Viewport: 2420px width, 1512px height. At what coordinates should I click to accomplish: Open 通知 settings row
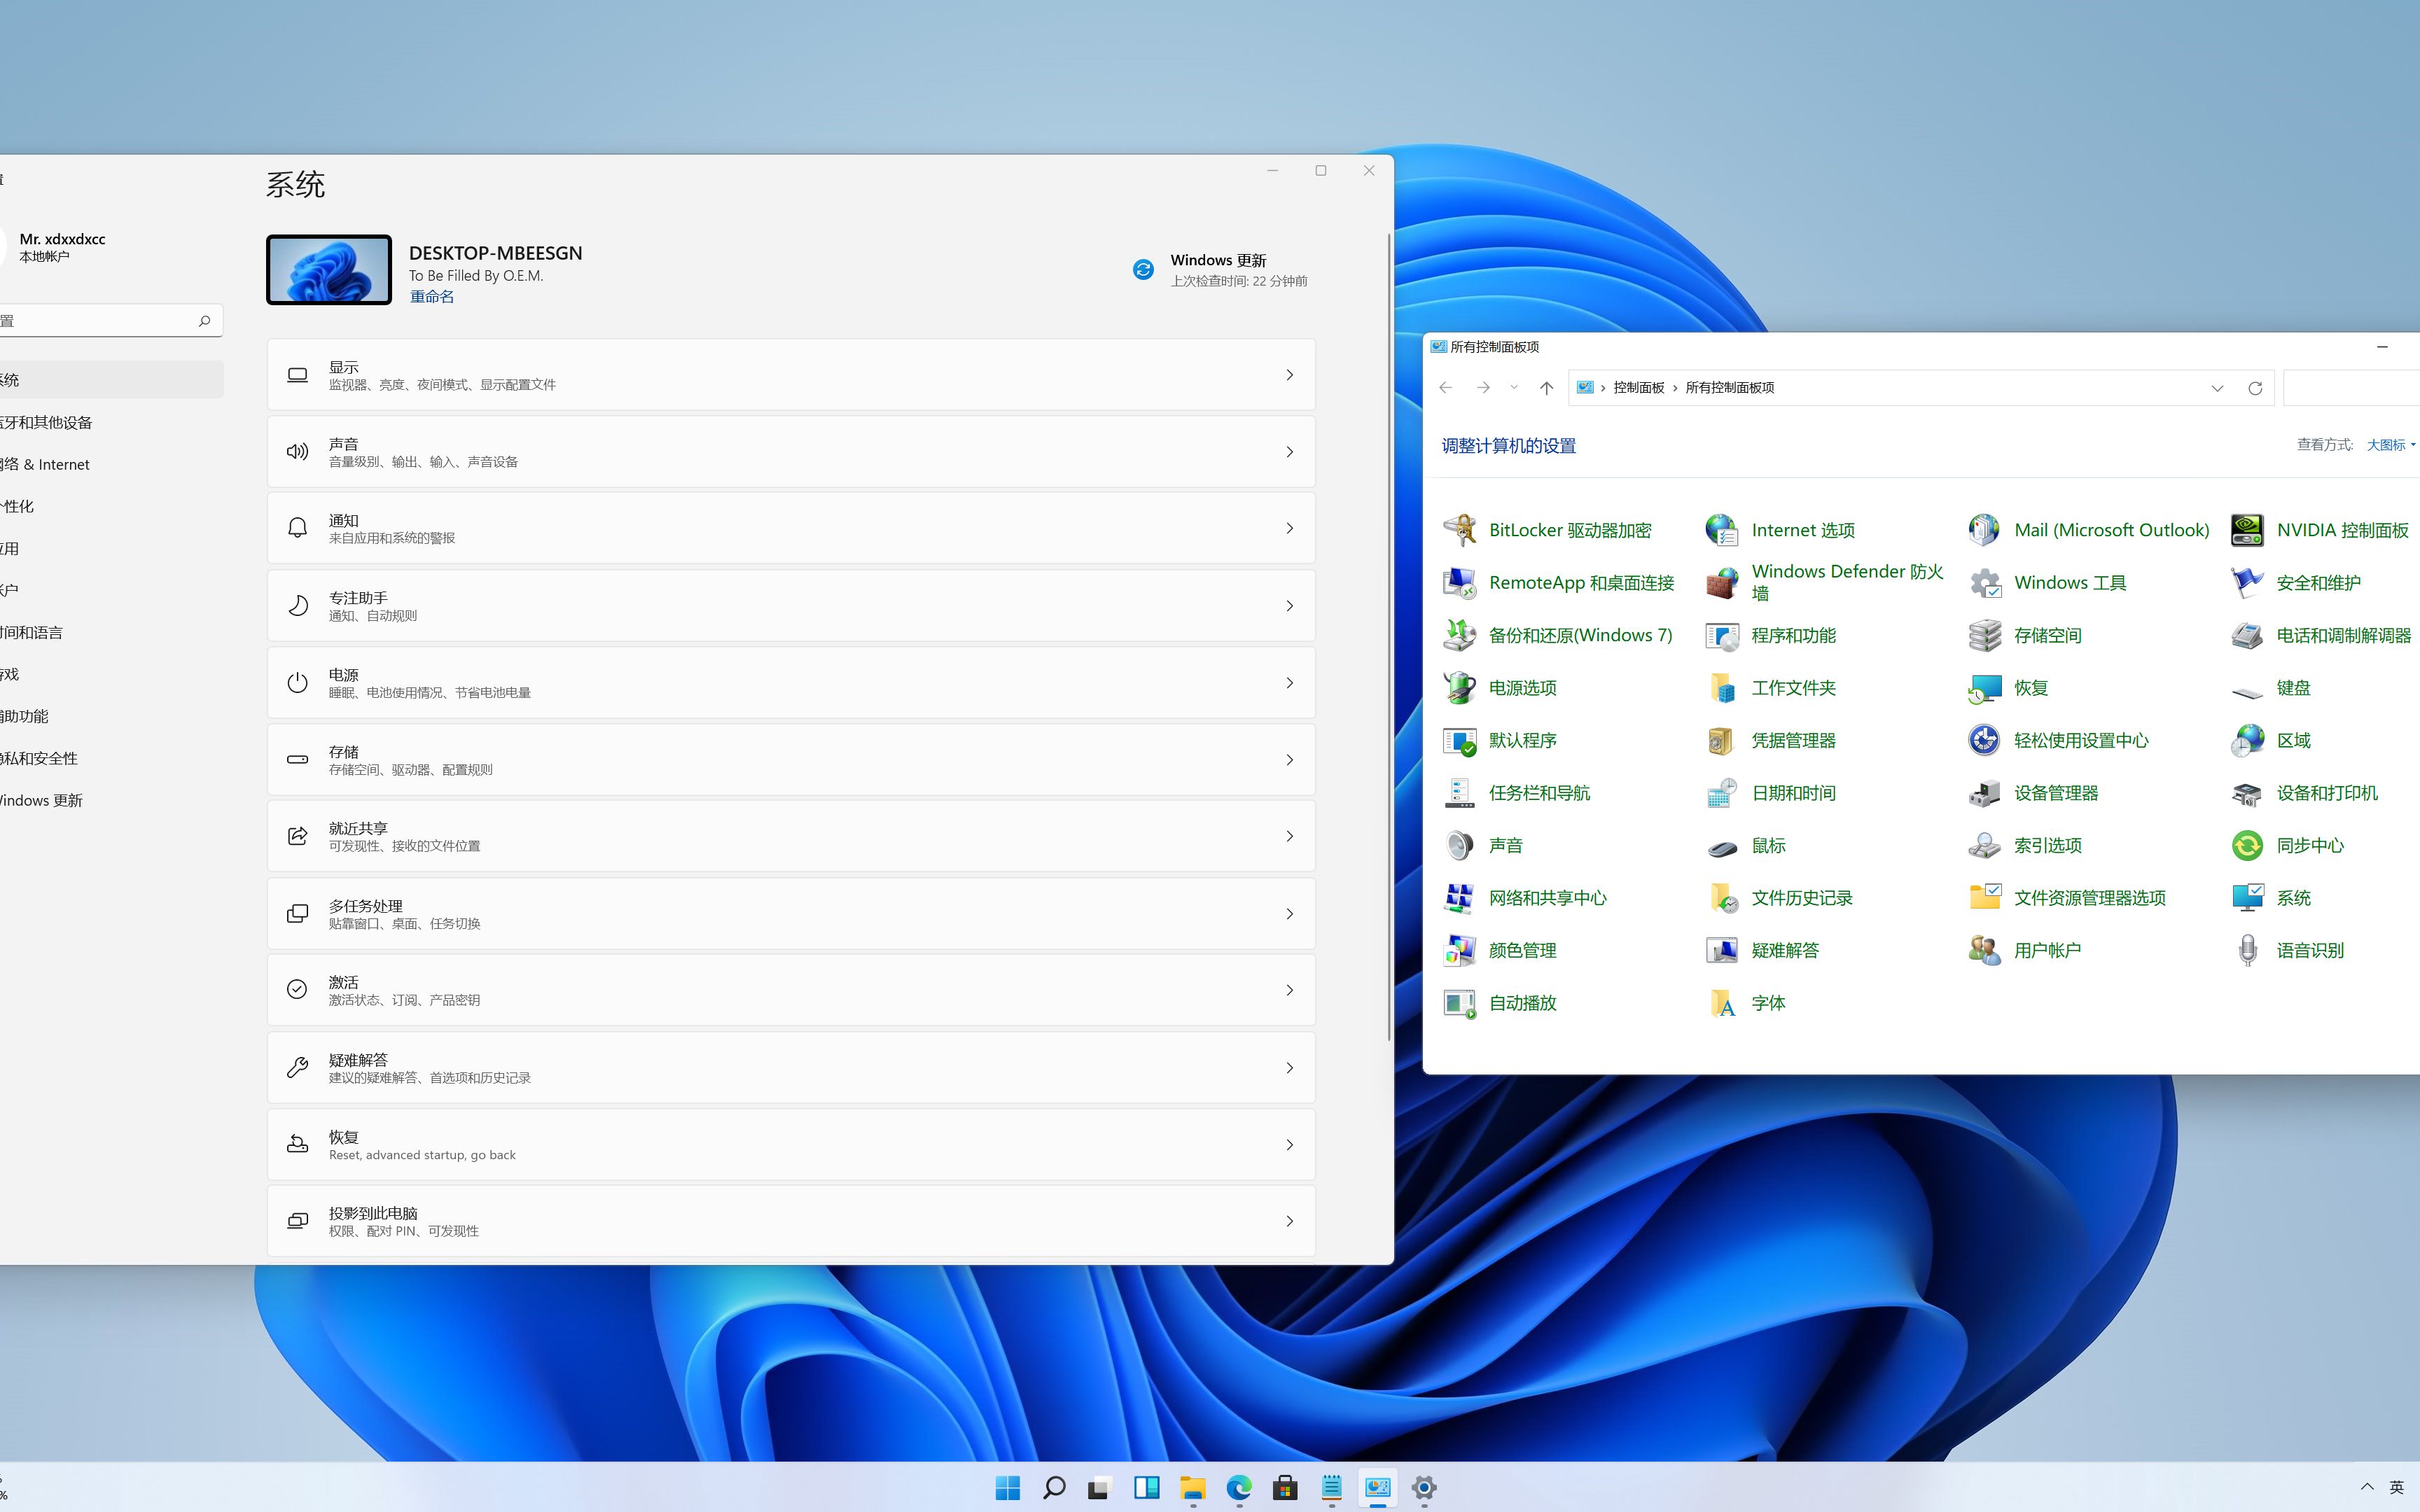click(x=791, y=528)
